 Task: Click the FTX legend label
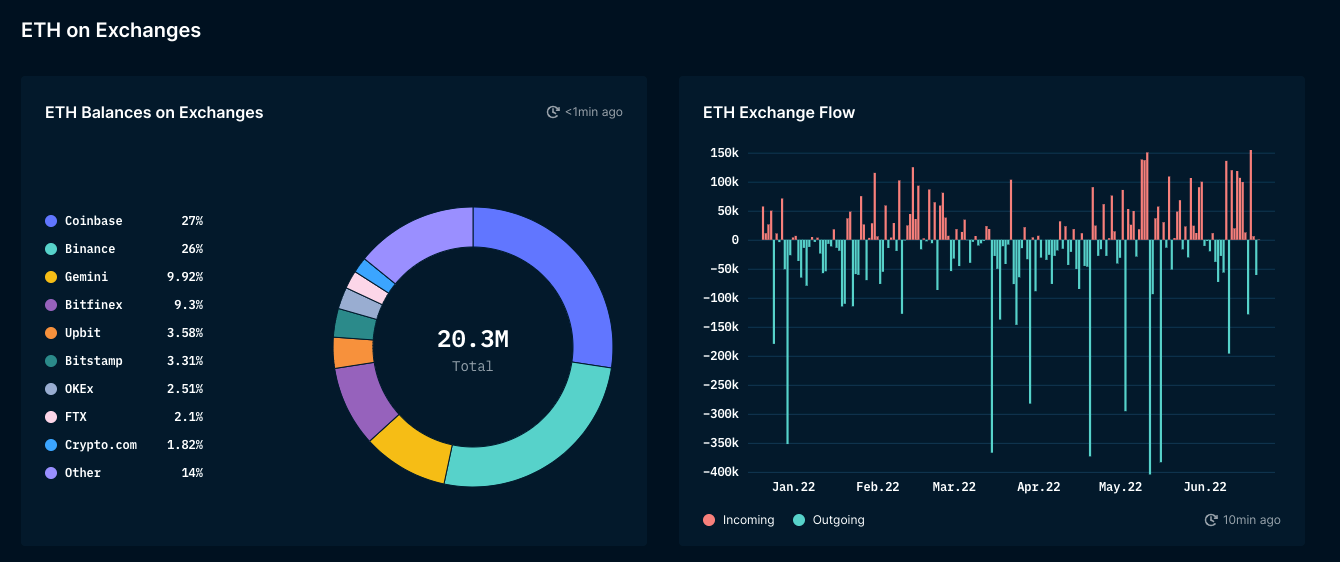pyautogui.click(x=76, y=417)
